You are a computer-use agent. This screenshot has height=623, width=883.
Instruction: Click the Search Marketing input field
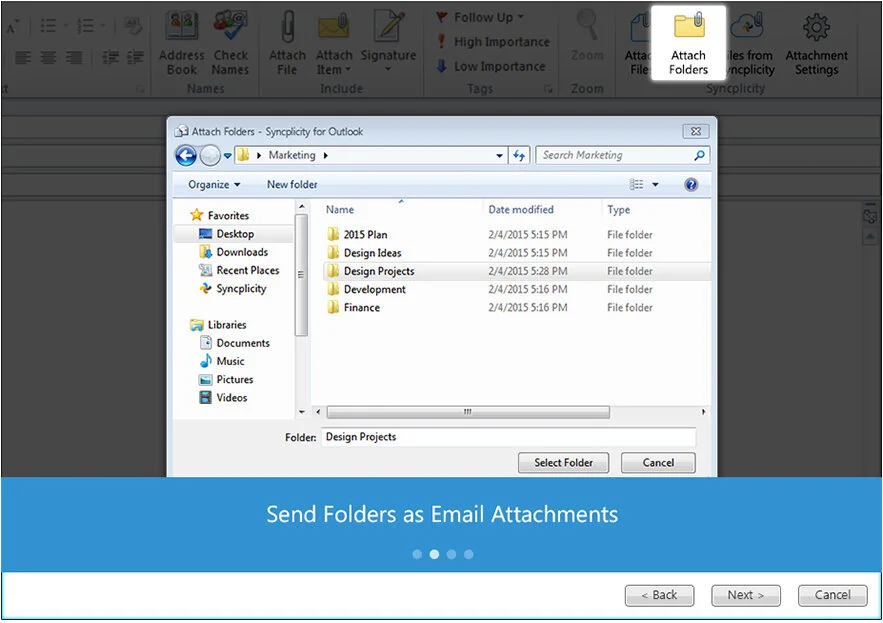tap(622, 155)
